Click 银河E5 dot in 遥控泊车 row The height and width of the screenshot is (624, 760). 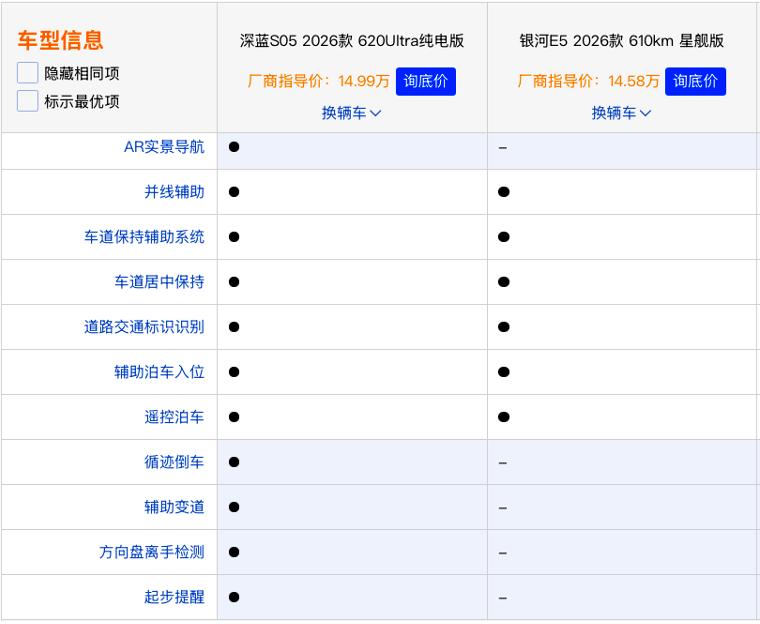(504, 417)
